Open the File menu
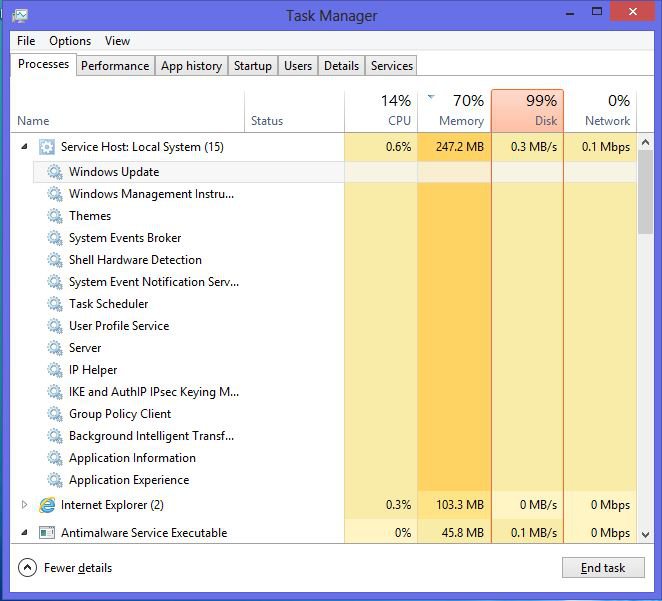This screenshot has width=662, height=601. pyautogui.click(x=26, y=41)
